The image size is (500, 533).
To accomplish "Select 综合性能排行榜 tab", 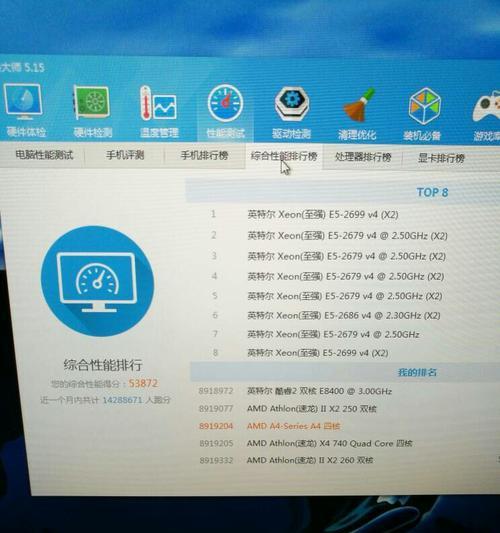I will [284, 156].
